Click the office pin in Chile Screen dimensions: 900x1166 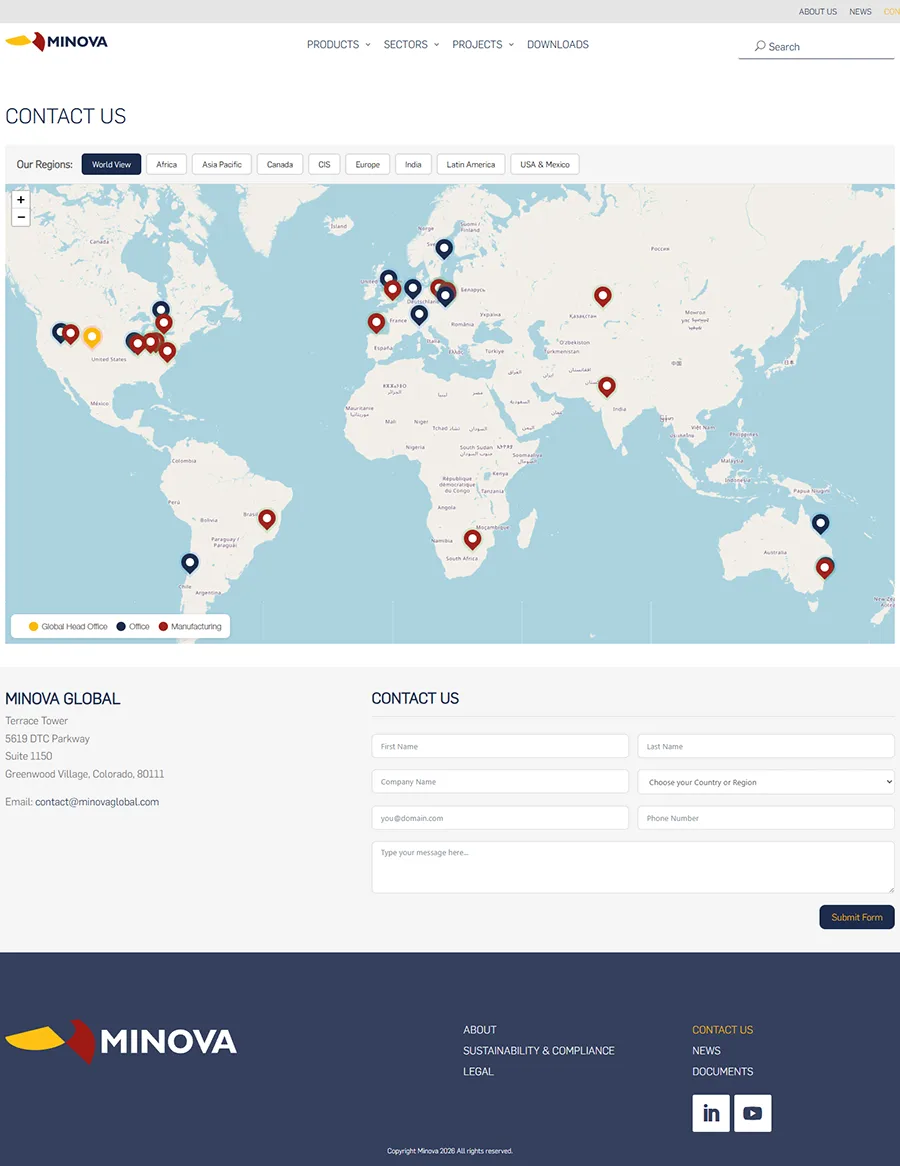click(x=190, y=562)
